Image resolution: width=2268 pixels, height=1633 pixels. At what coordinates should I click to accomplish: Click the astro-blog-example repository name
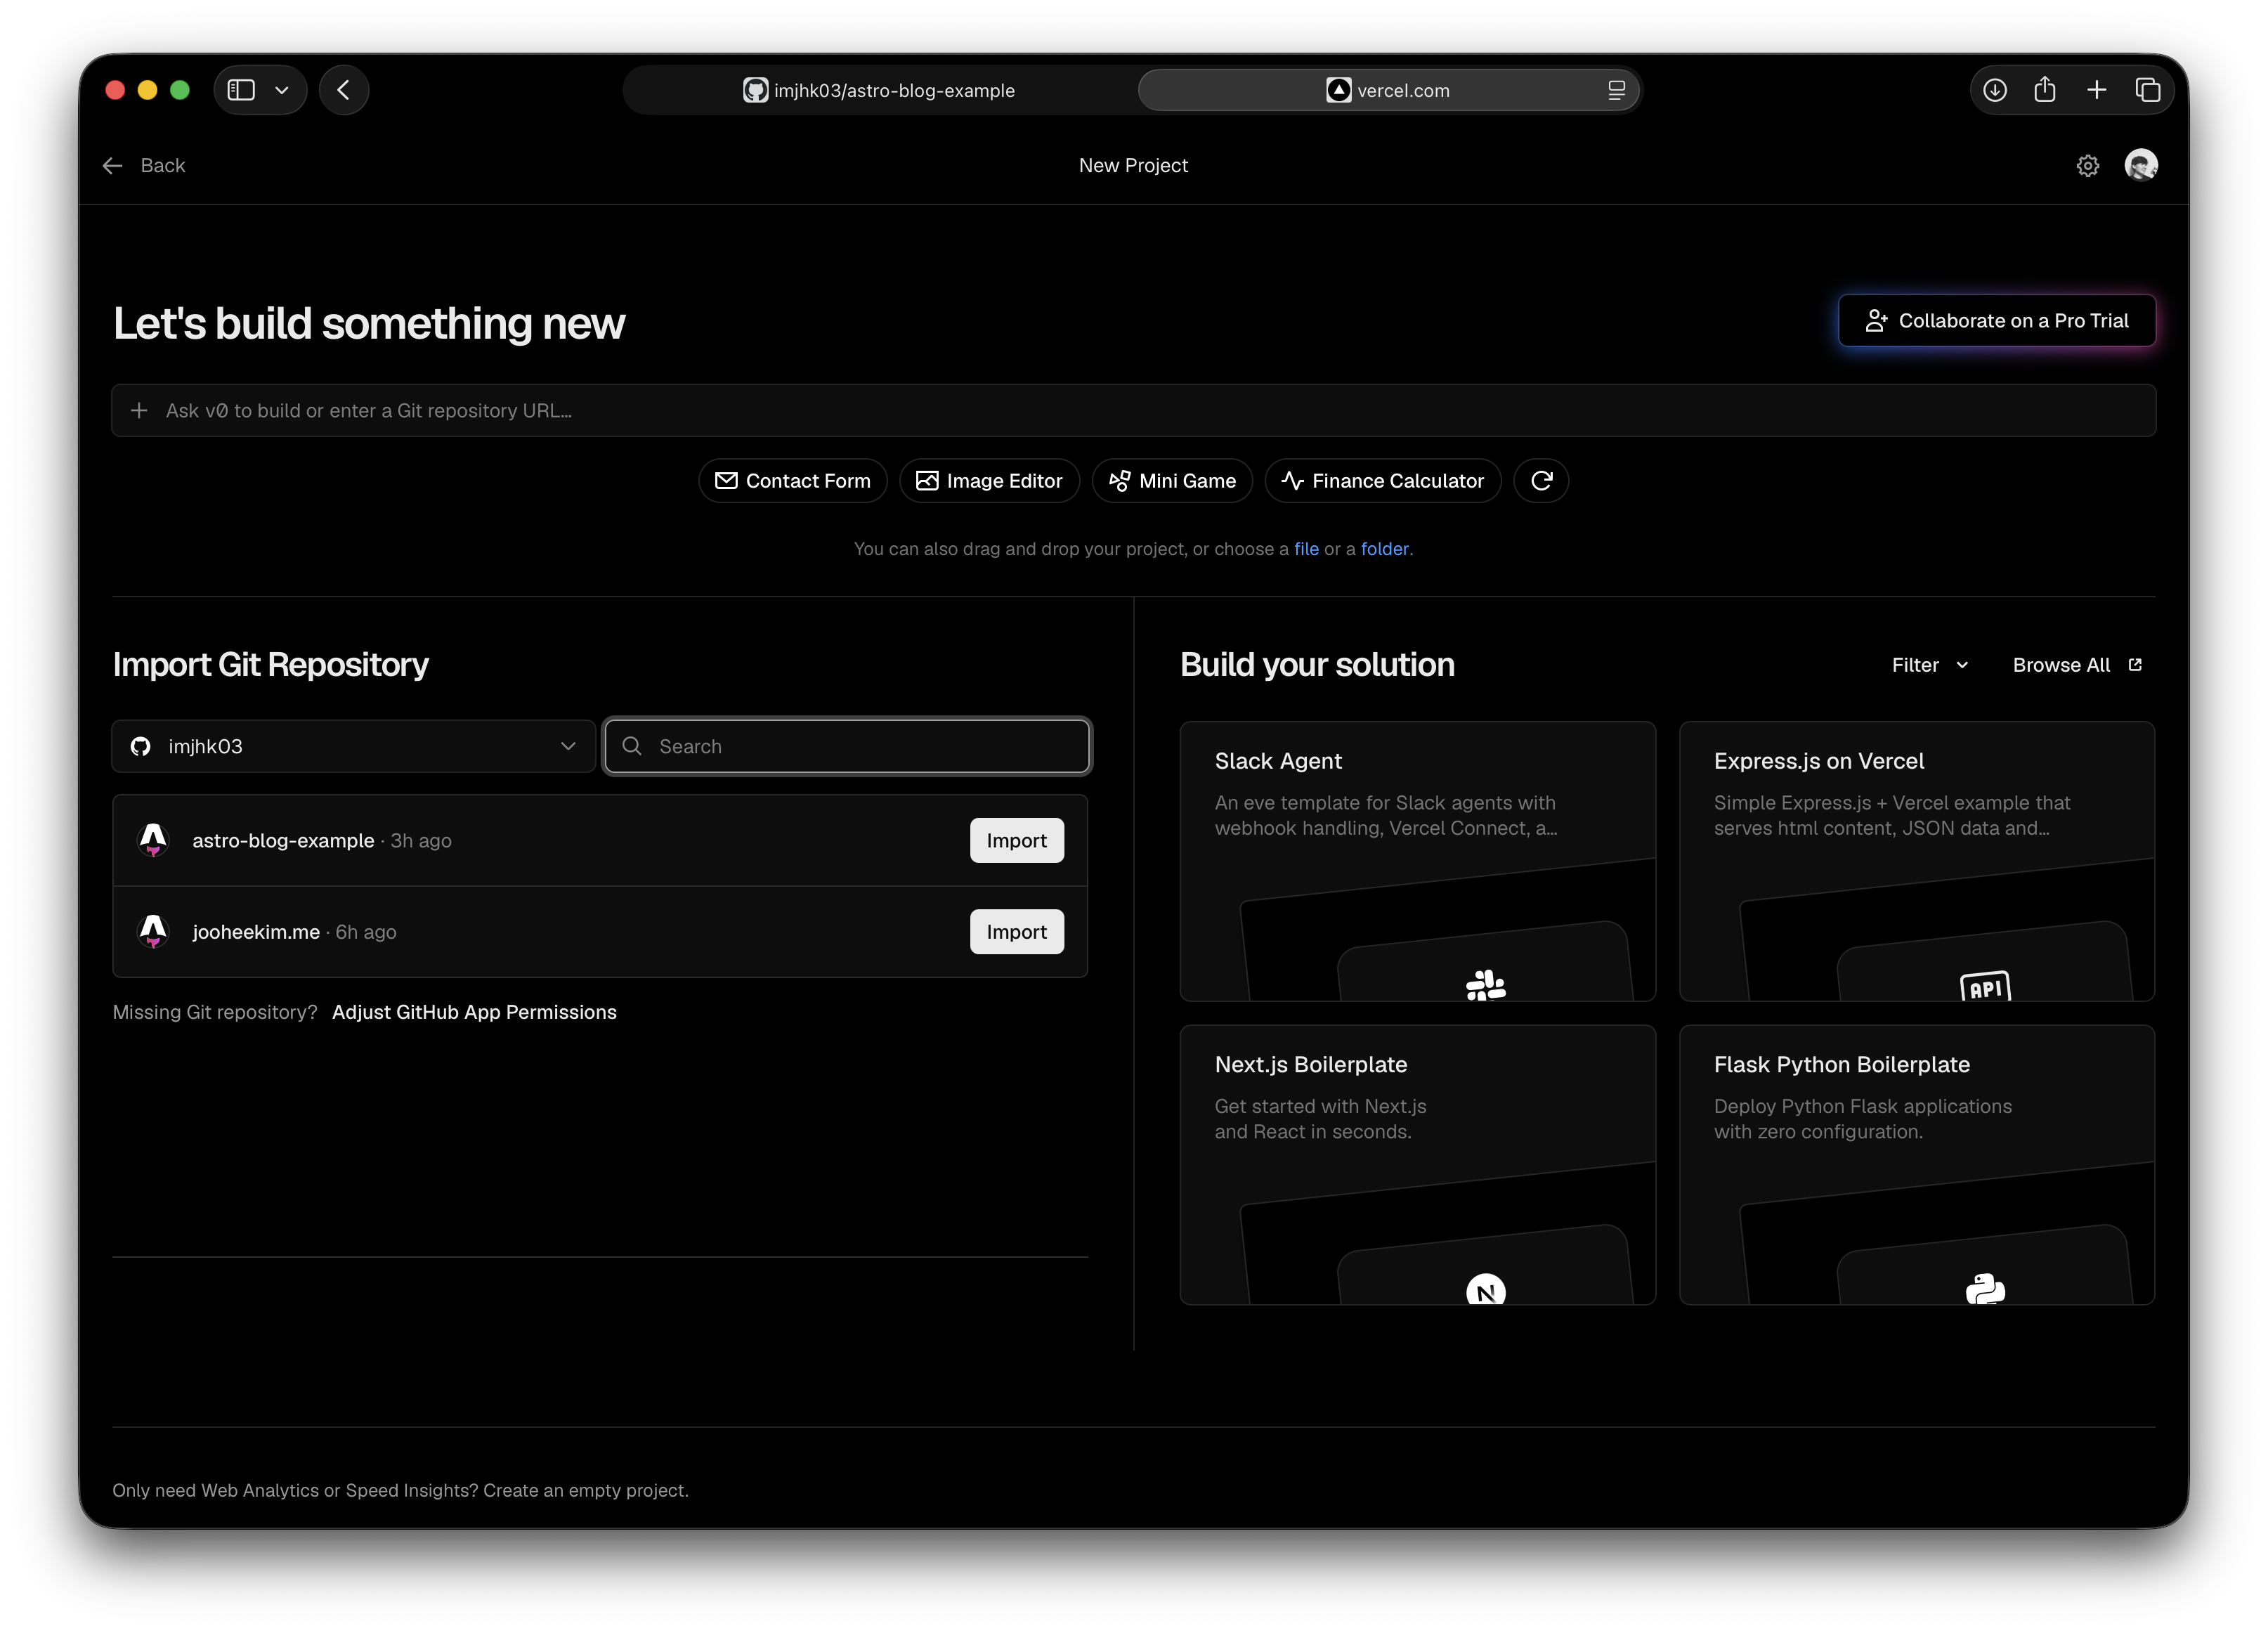pos(283,841)
